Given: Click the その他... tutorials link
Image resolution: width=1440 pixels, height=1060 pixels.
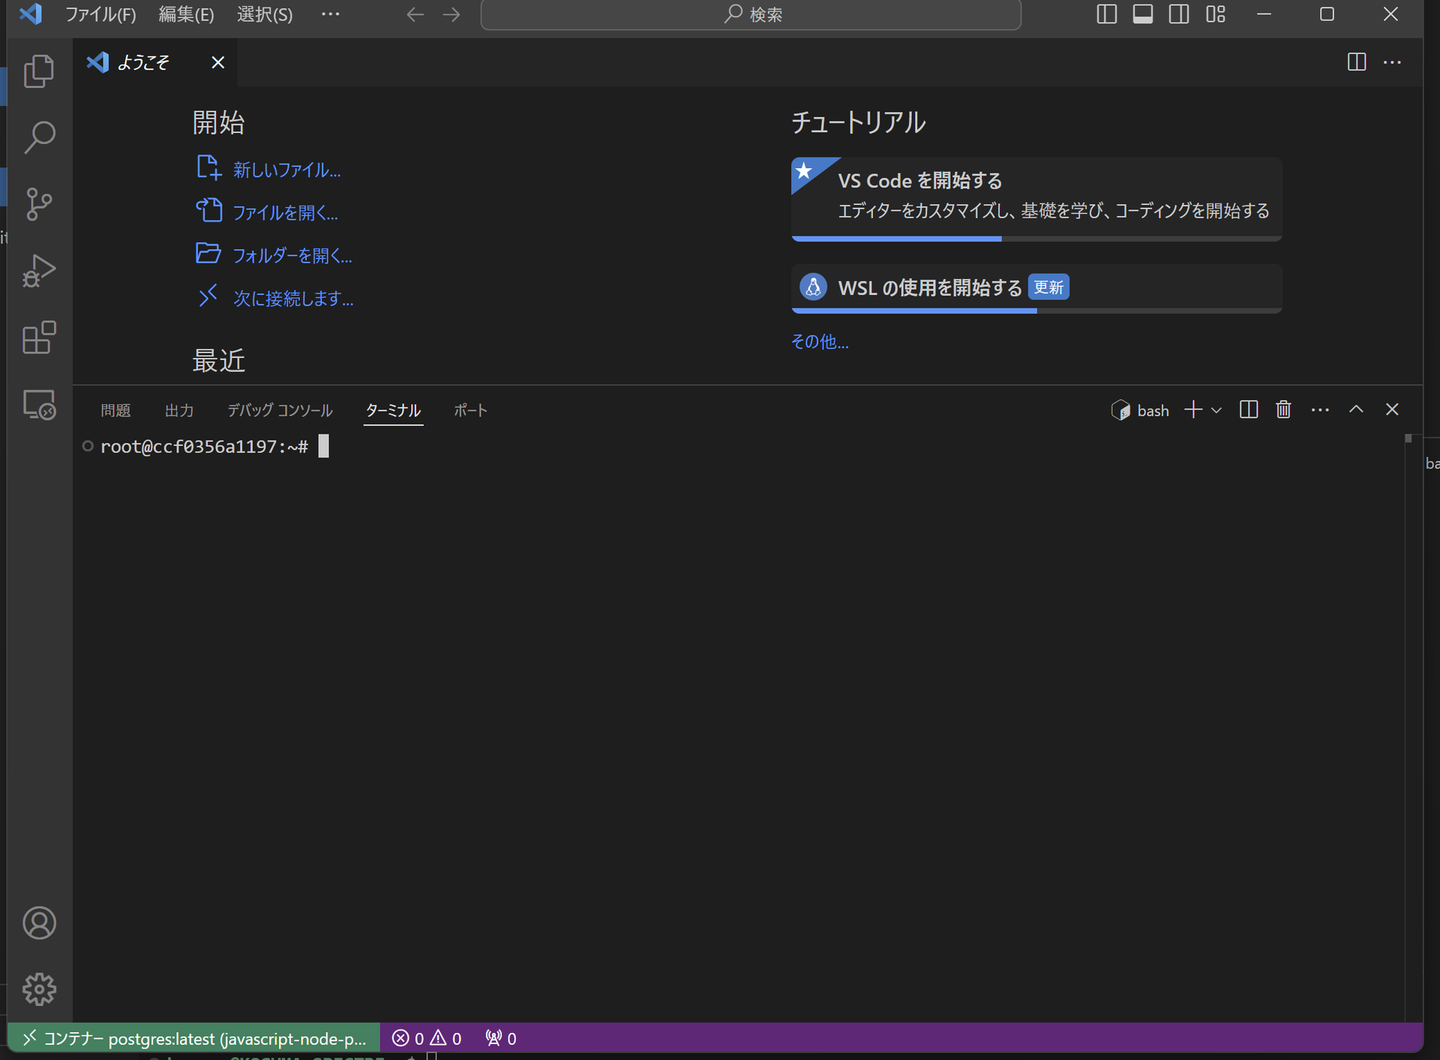Looking at the screenshot, I should point(820,342).
